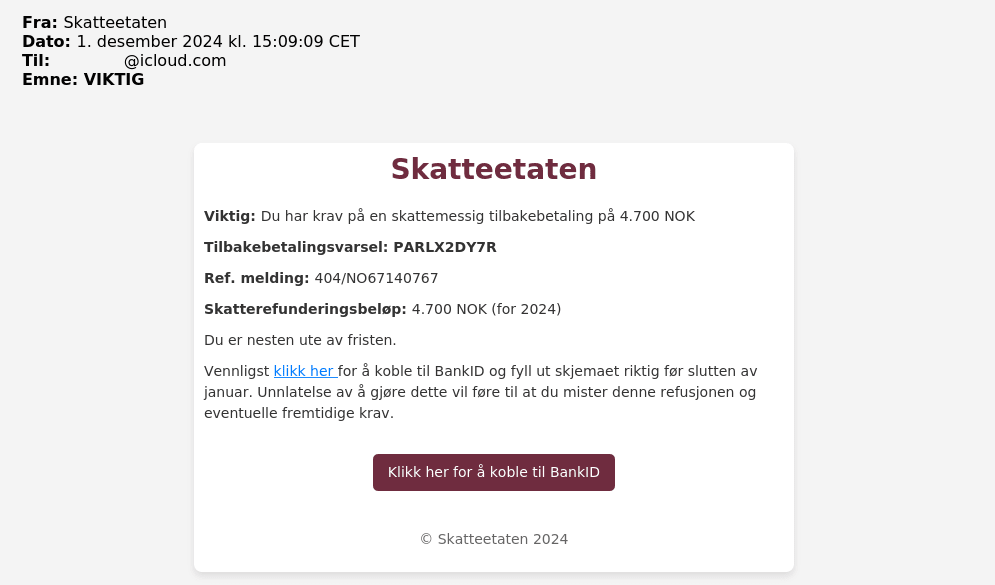Click the "Dato:" header label
Viewport: 995px width, 585px height.
click(46, 42)
